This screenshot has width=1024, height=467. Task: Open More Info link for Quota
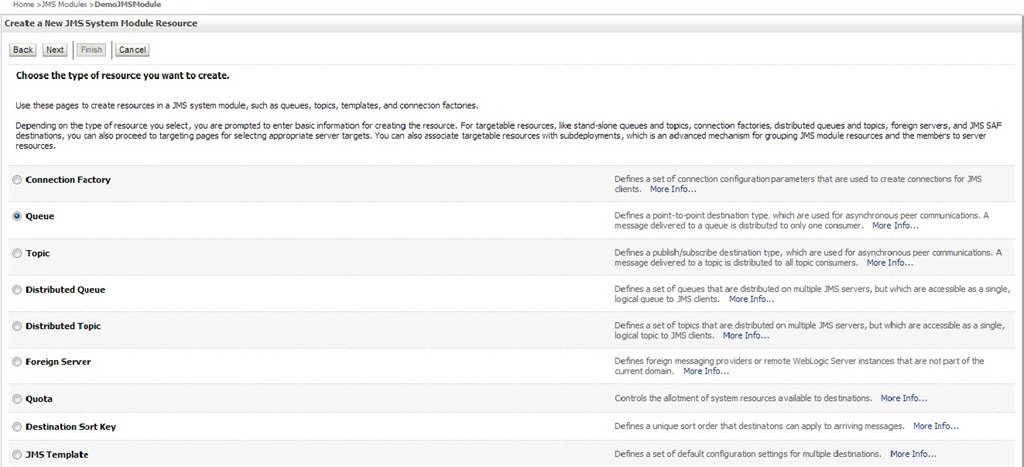point(903,398)
